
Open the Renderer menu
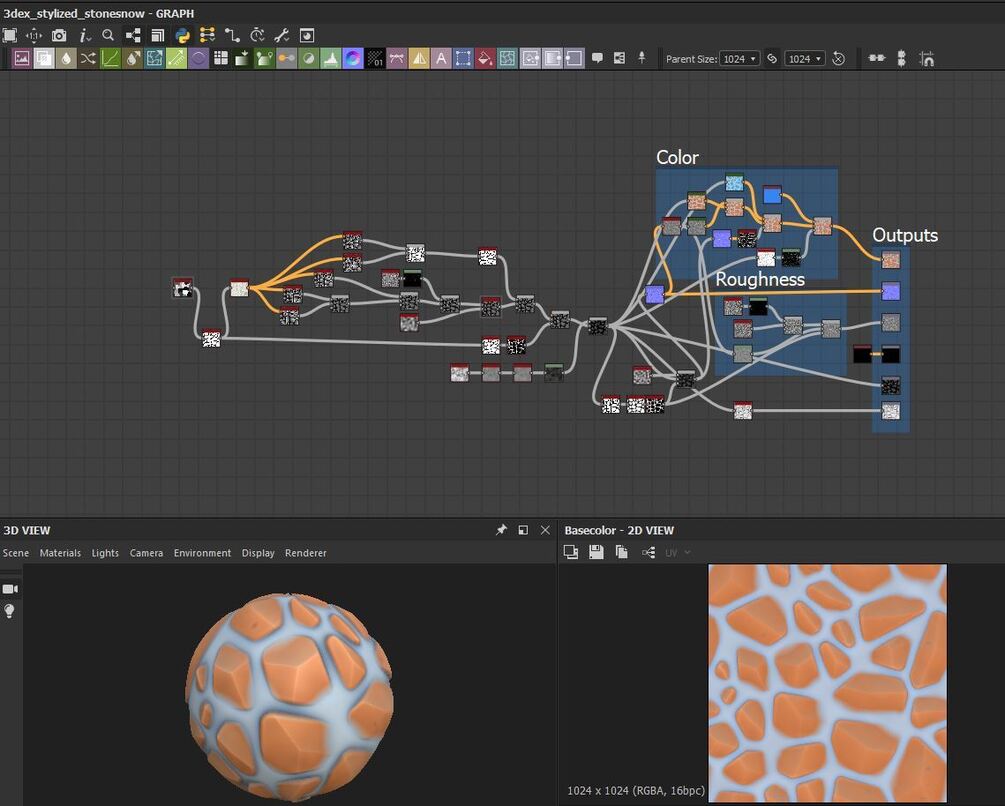305,553
